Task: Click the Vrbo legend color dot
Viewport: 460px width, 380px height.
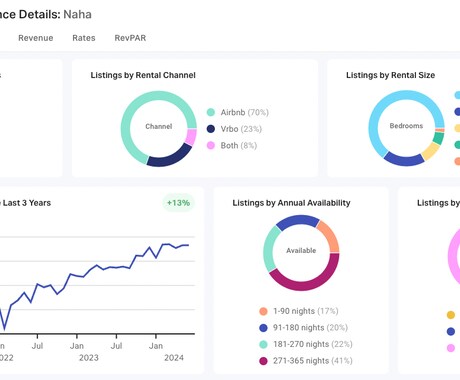Action: coord(211,129)
